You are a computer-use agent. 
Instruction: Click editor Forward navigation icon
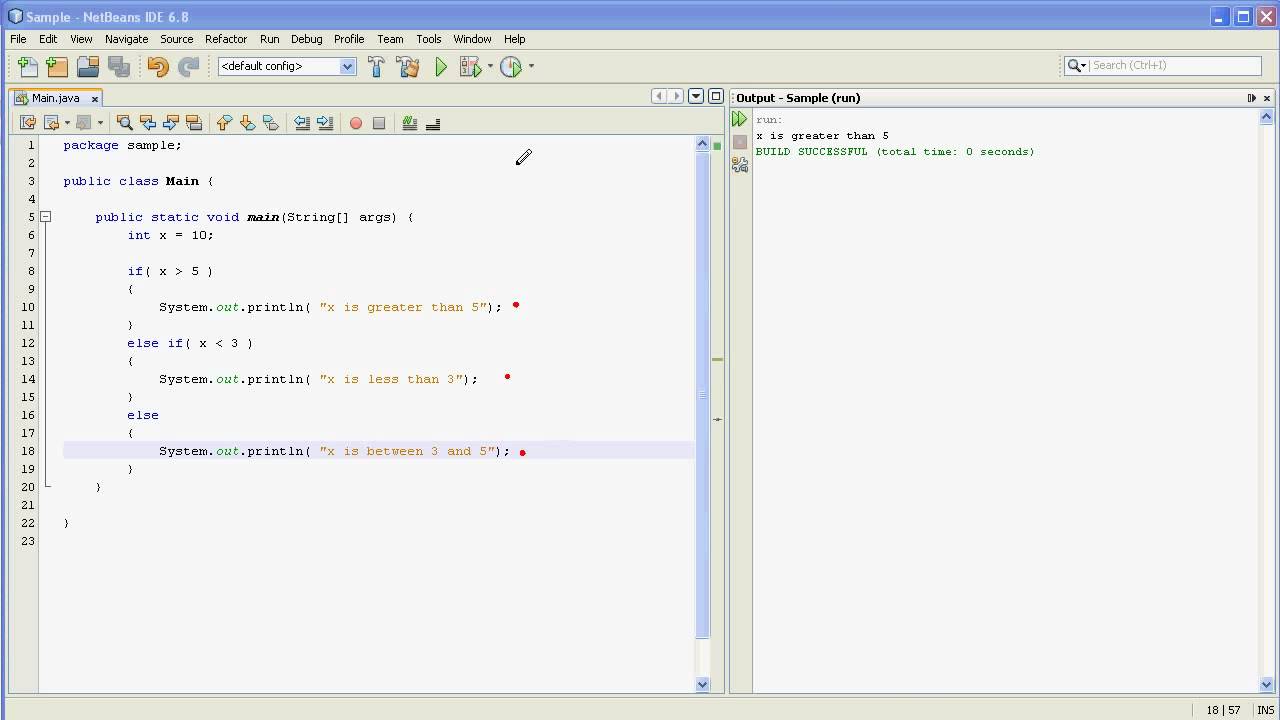(84, 123)
